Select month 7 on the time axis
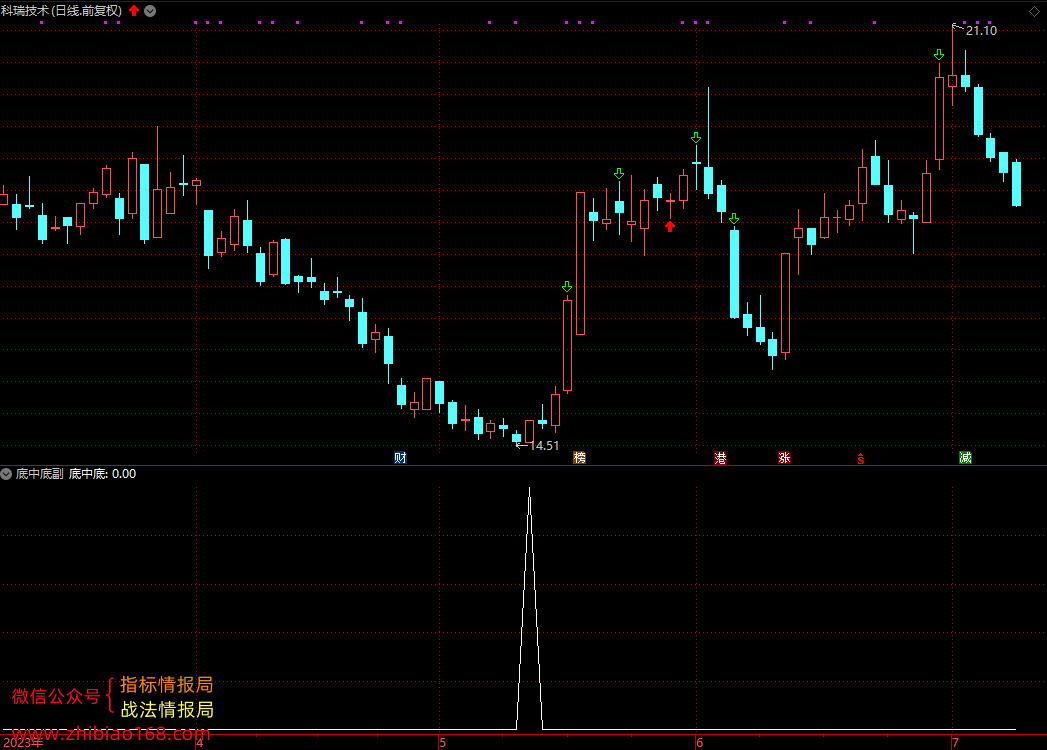Viewport: 1047px width, 750px height. [x=956, y=743]
